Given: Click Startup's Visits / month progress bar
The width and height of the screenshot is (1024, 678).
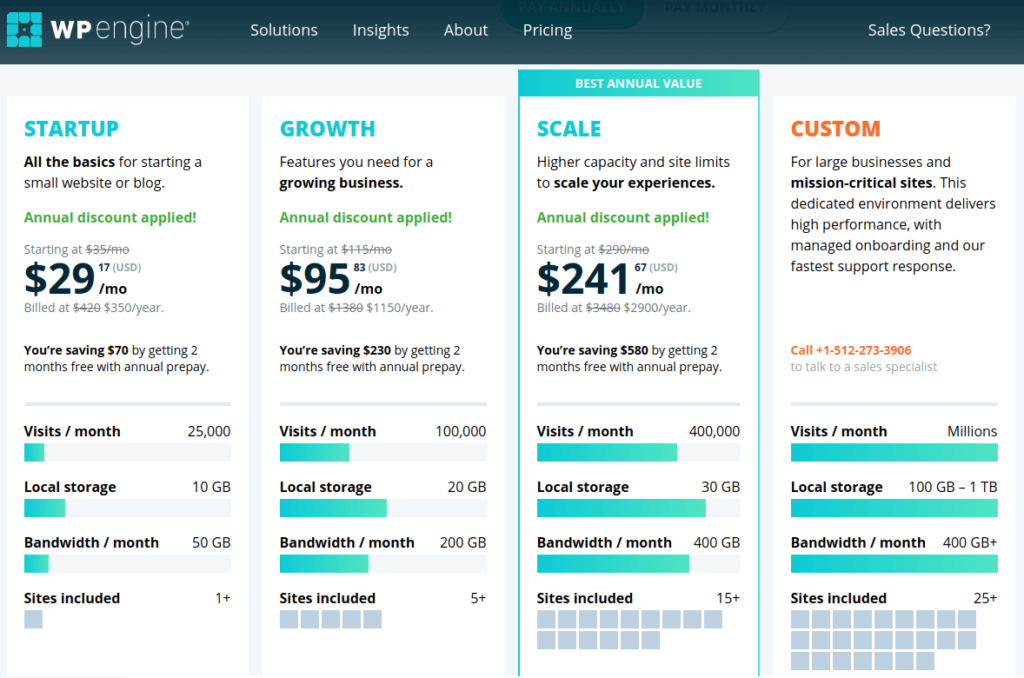Looking at the screenshot, I should (127, 452).
